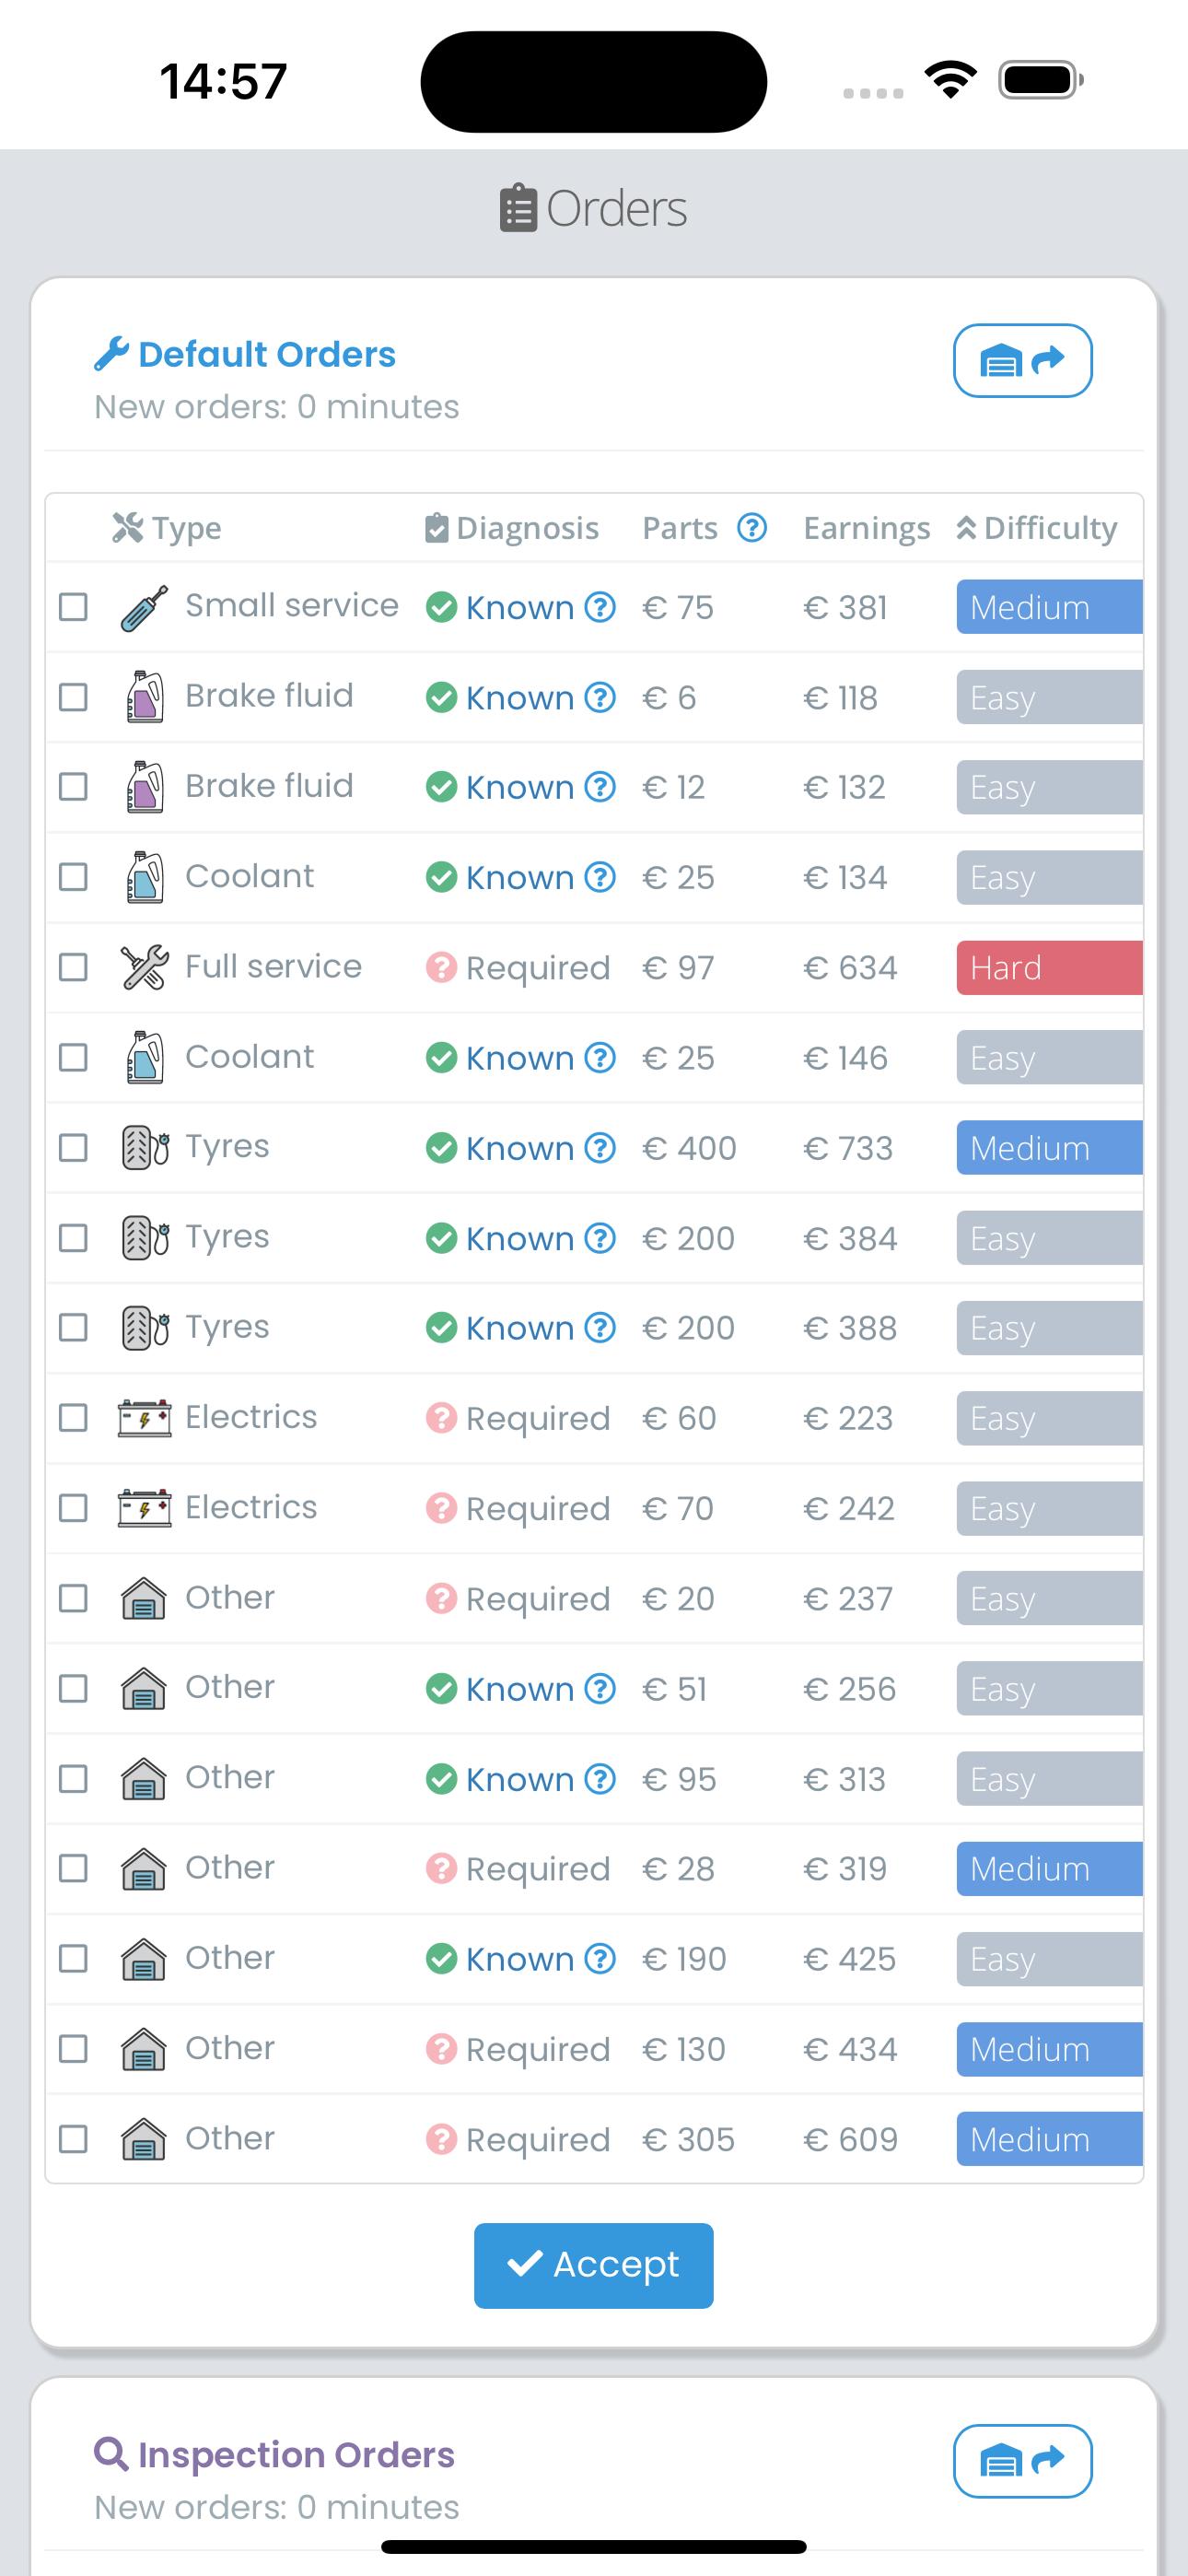Click the Small service tool icon

(144, 607)
